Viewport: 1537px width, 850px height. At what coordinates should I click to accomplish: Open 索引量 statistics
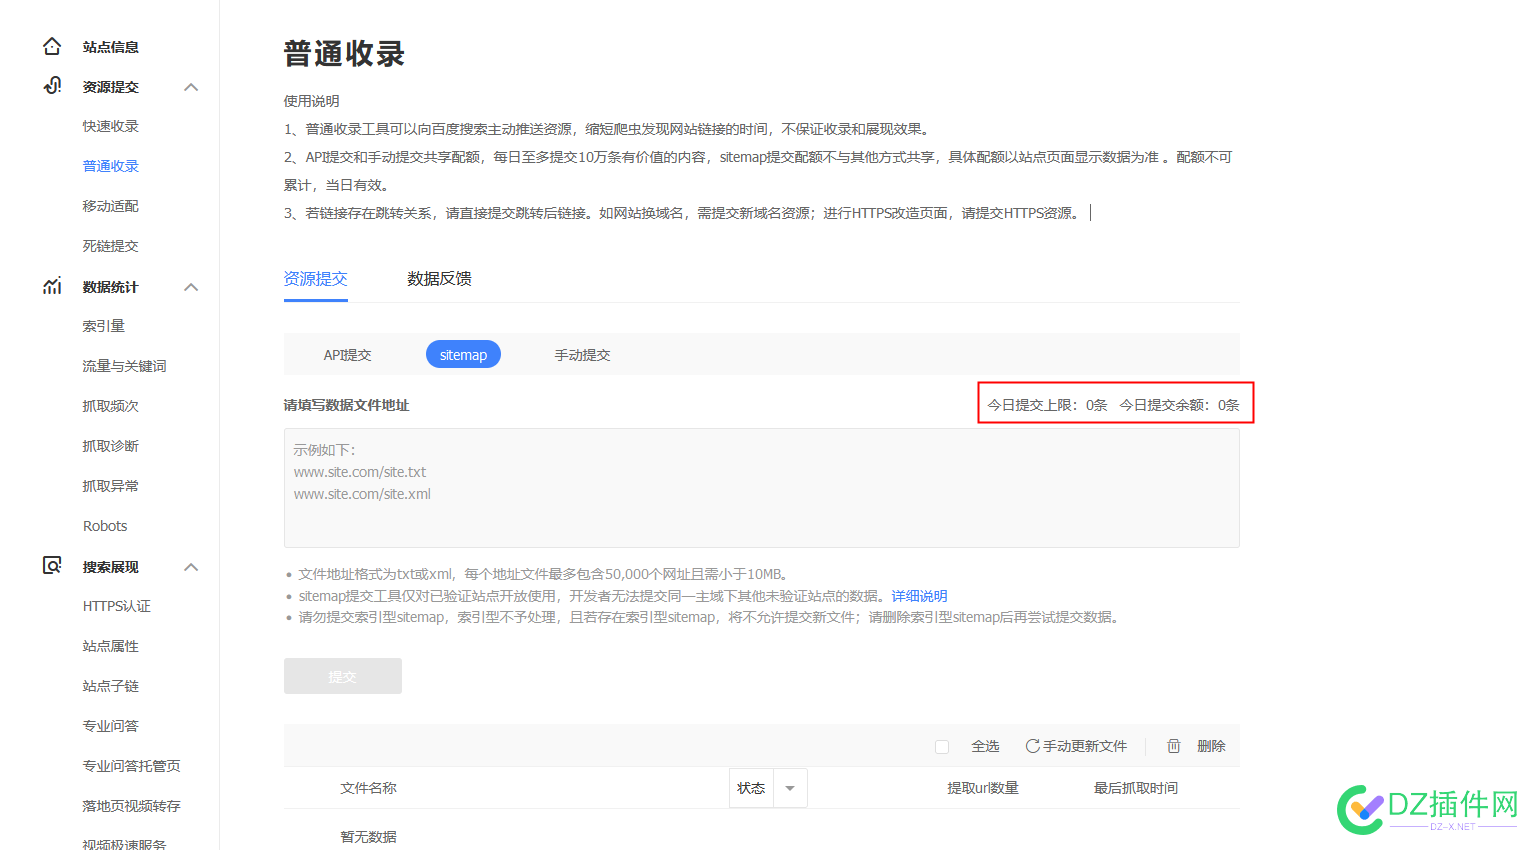coord(103,326)
